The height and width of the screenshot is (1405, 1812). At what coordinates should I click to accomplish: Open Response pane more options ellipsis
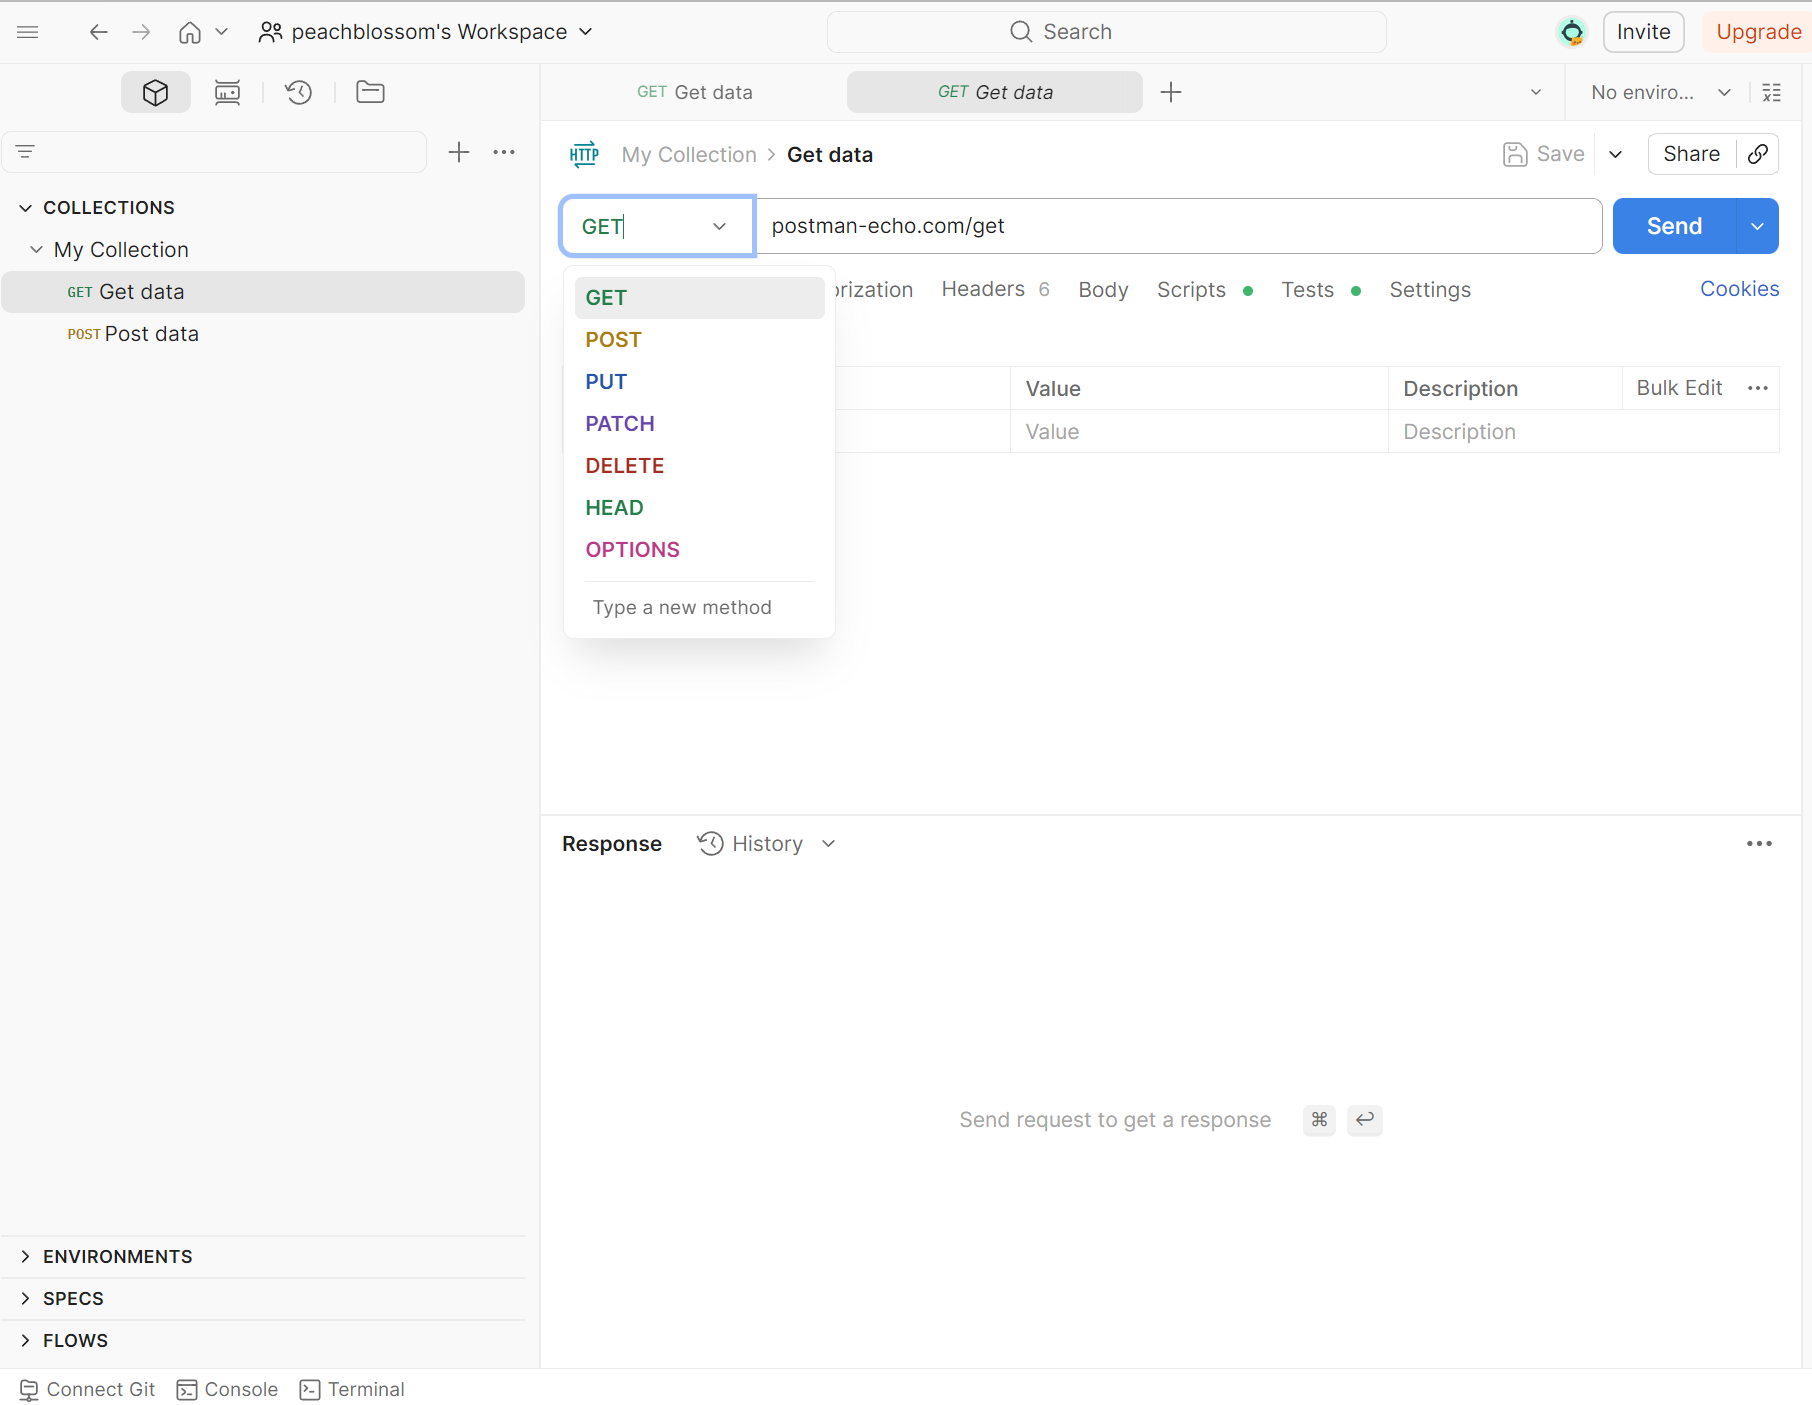1759,844
